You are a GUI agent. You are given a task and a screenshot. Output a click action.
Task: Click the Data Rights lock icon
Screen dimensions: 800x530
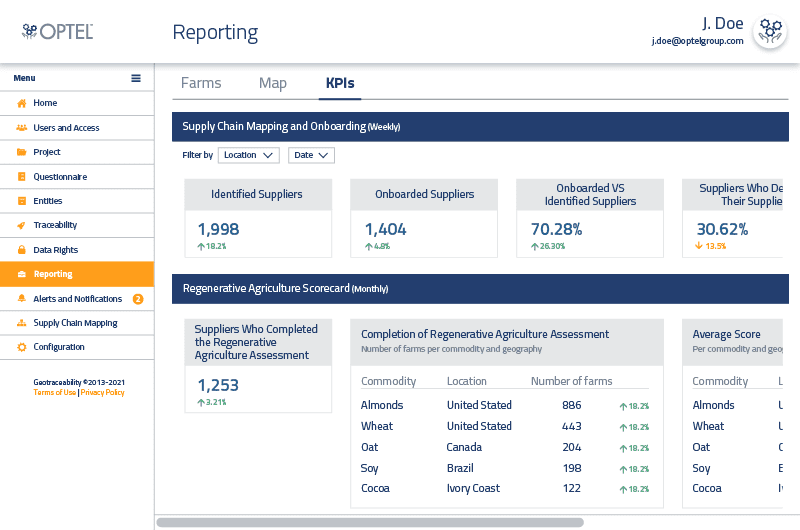(x=21, y=249)
